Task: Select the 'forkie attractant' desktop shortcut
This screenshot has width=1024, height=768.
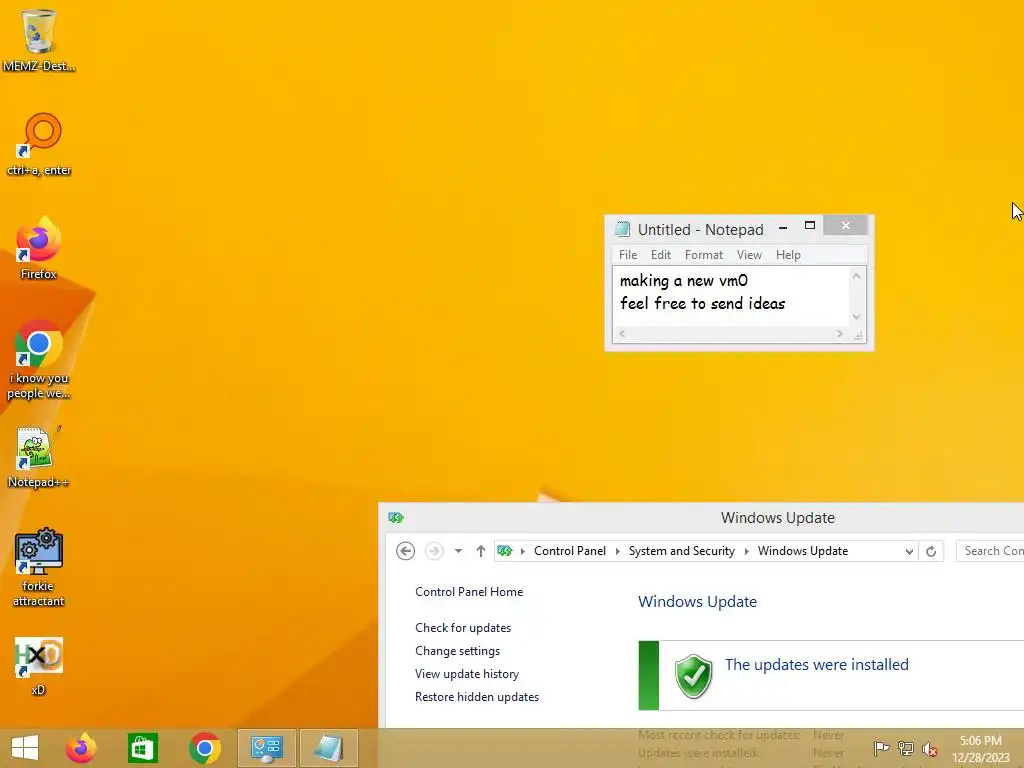Action: (x=39, y=567)
